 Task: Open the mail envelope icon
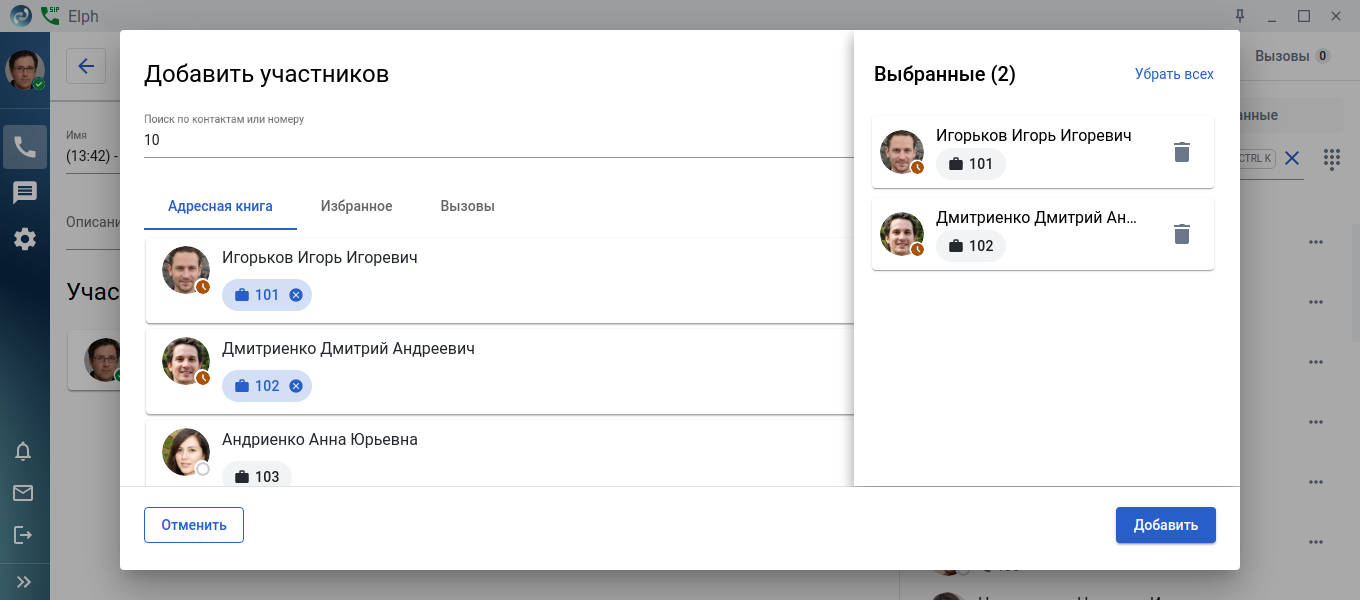pos(23,493)
